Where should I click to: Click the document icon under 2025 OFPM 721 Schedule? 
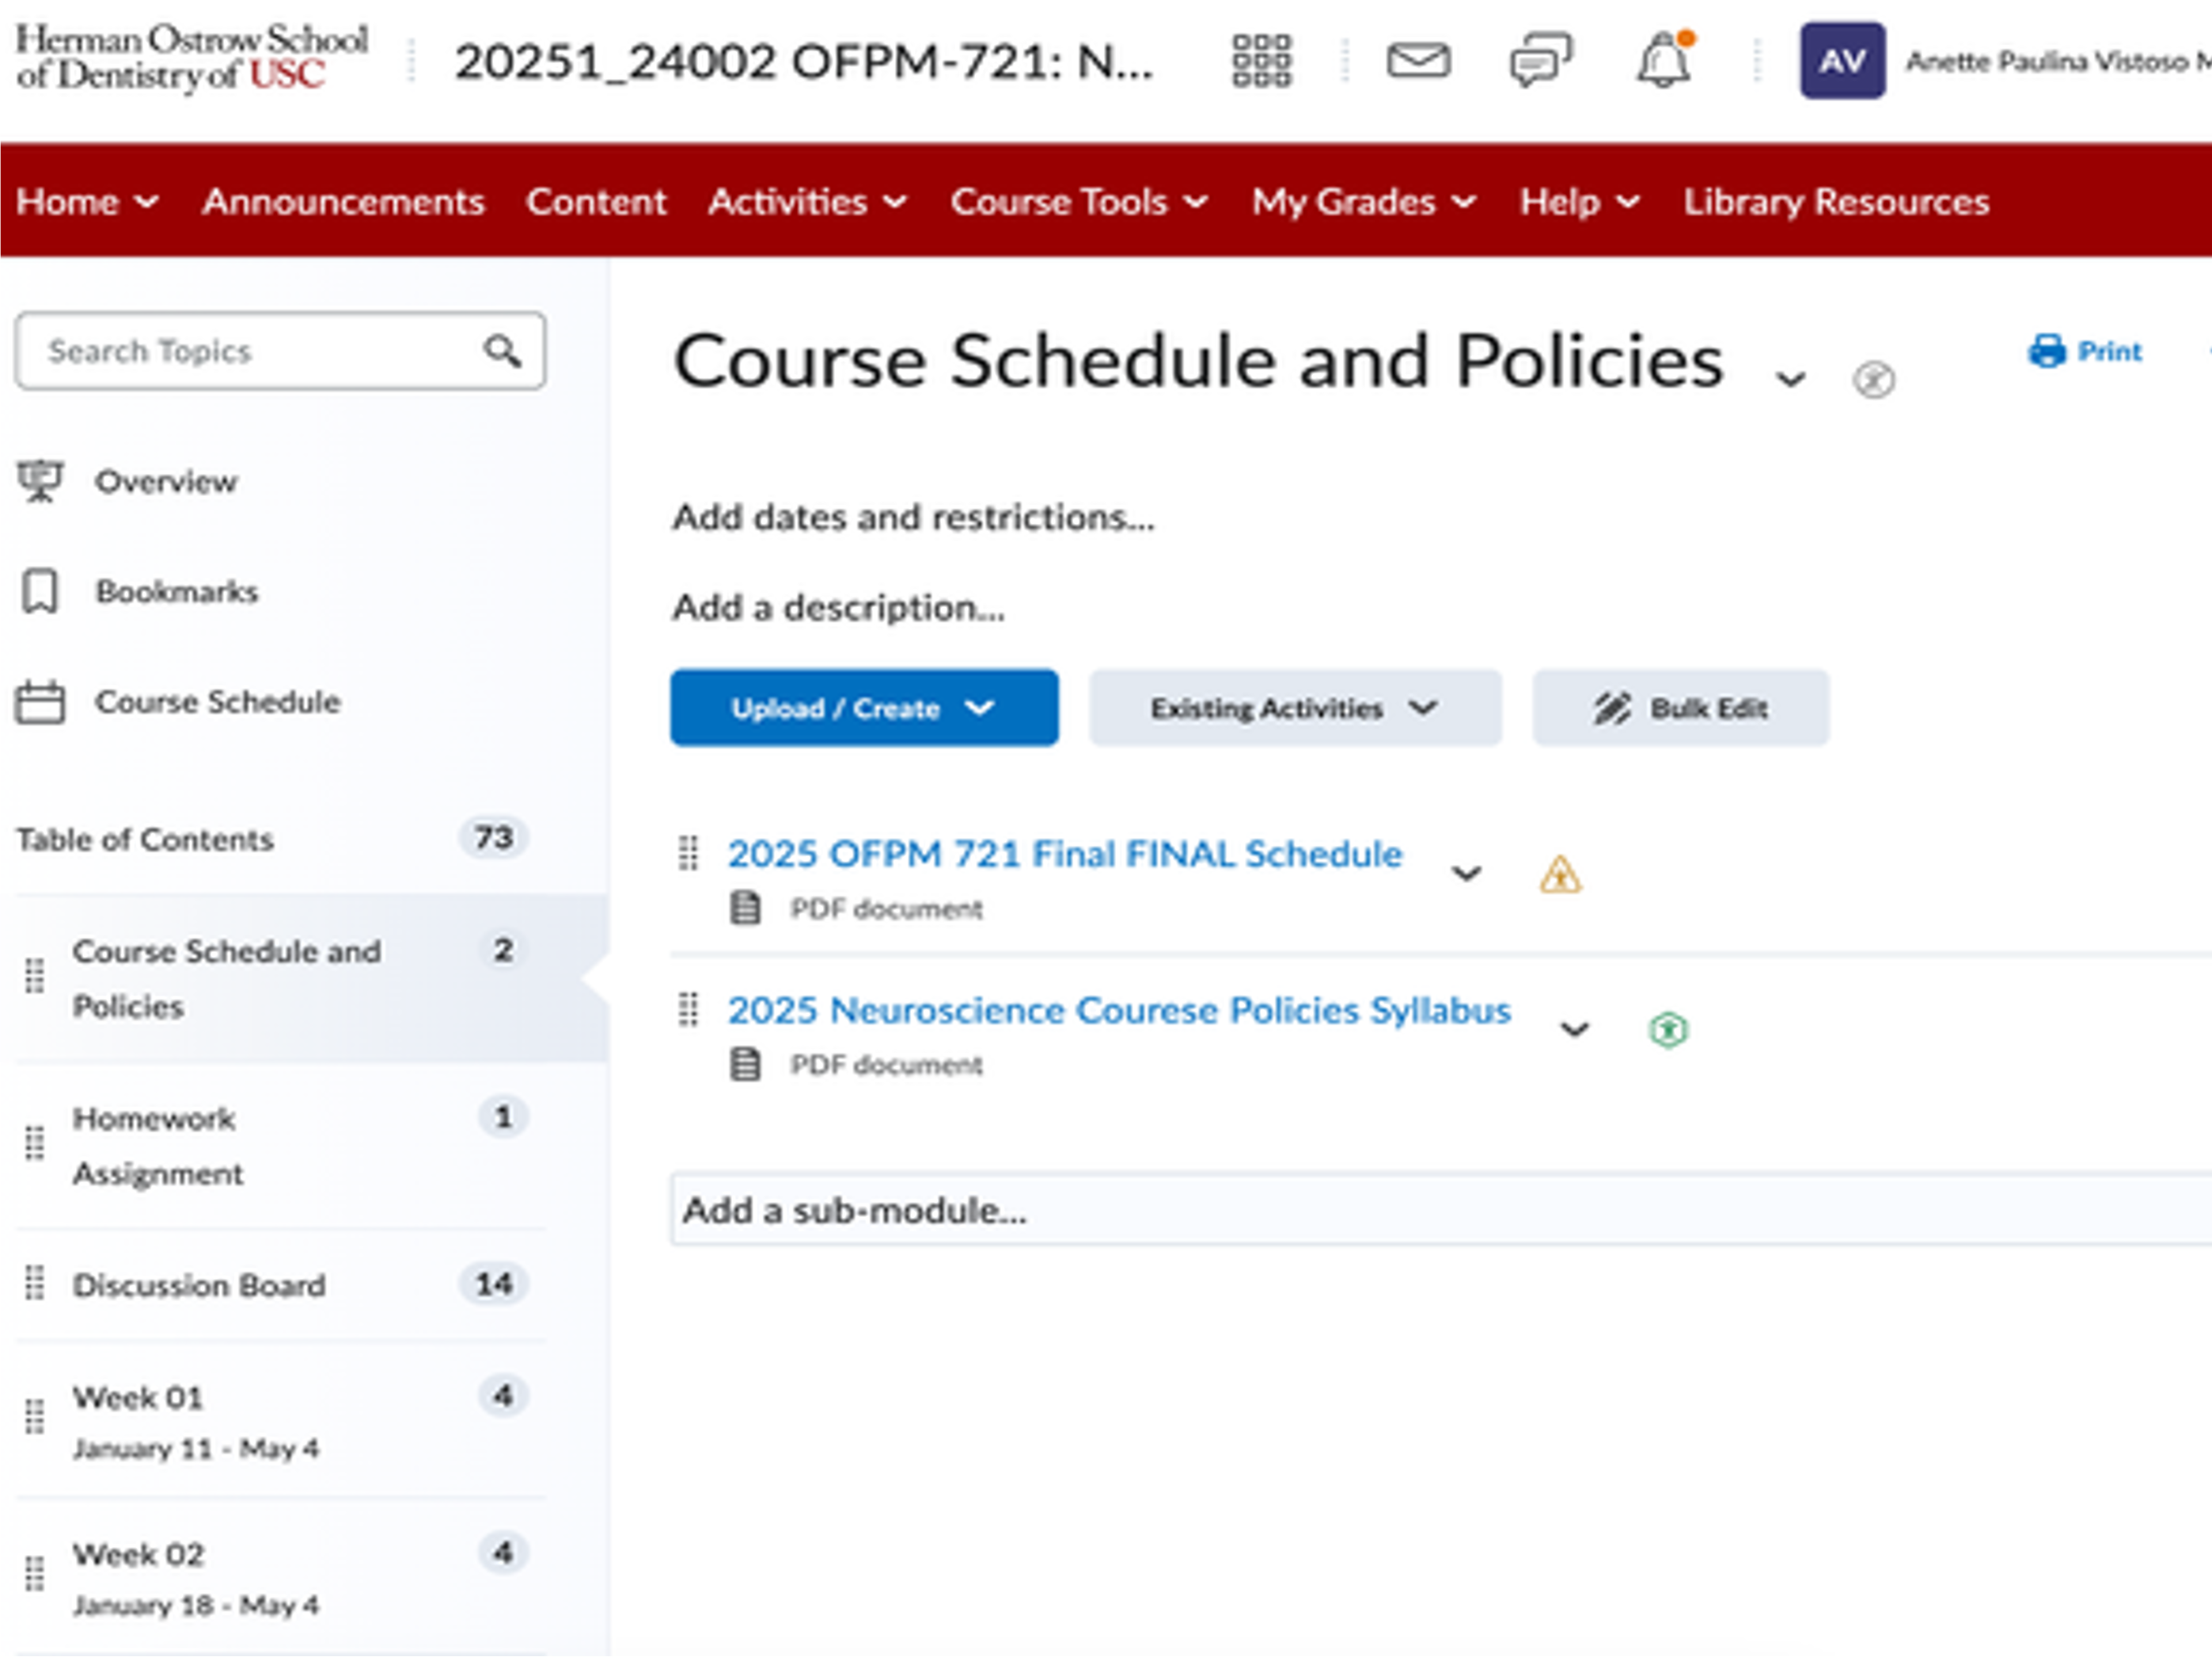(745, 908)
